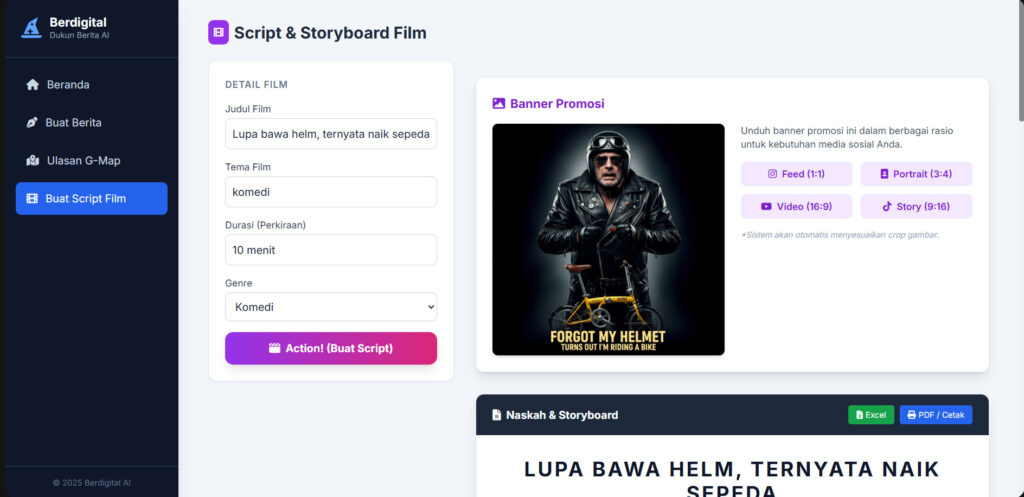Click the promotional banner poster image

608,239
